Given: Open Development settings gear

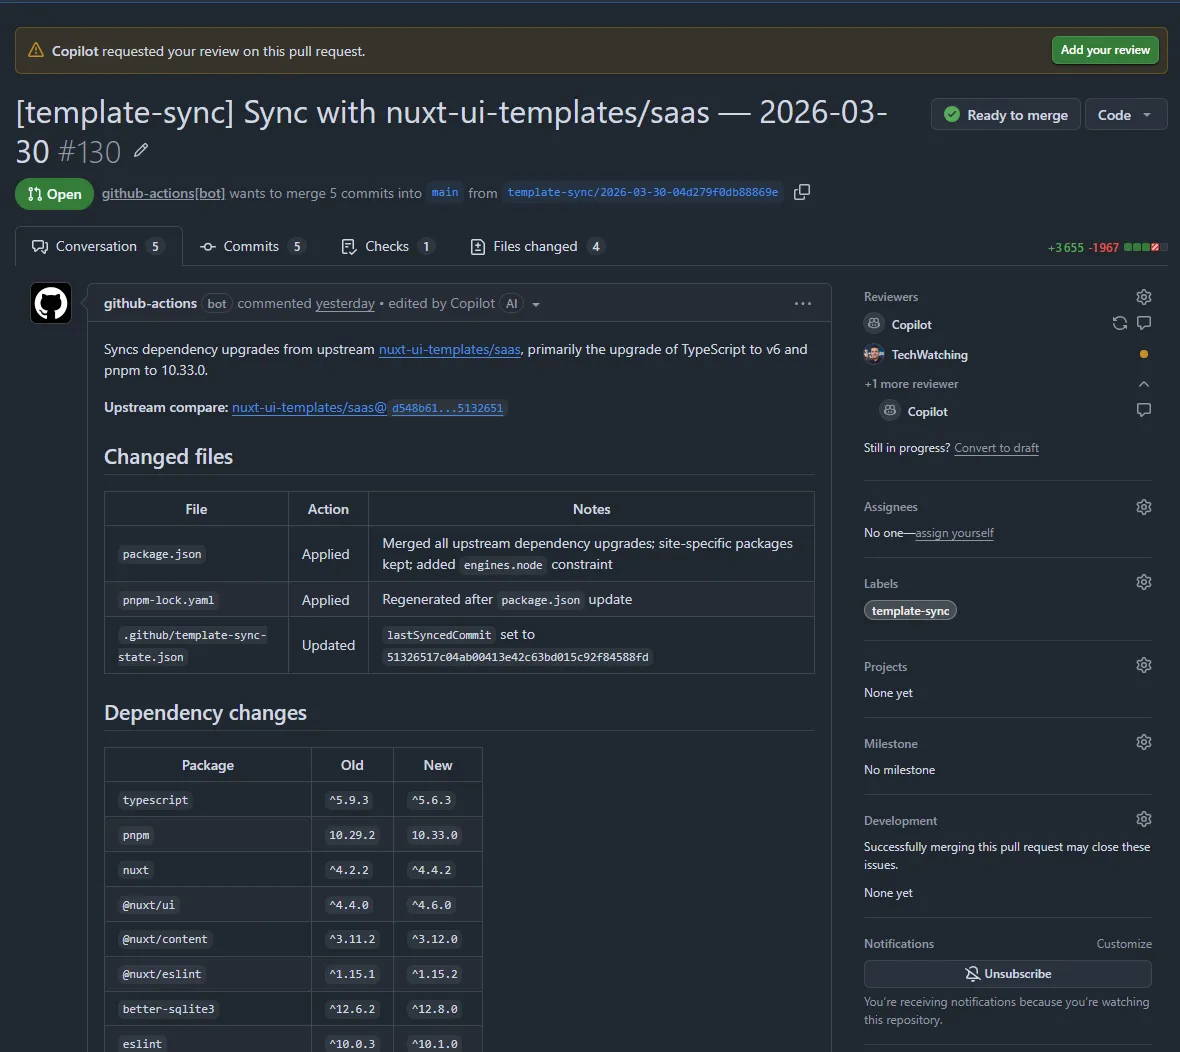Looking at the screenshot, I should [x=1143, y=818].
